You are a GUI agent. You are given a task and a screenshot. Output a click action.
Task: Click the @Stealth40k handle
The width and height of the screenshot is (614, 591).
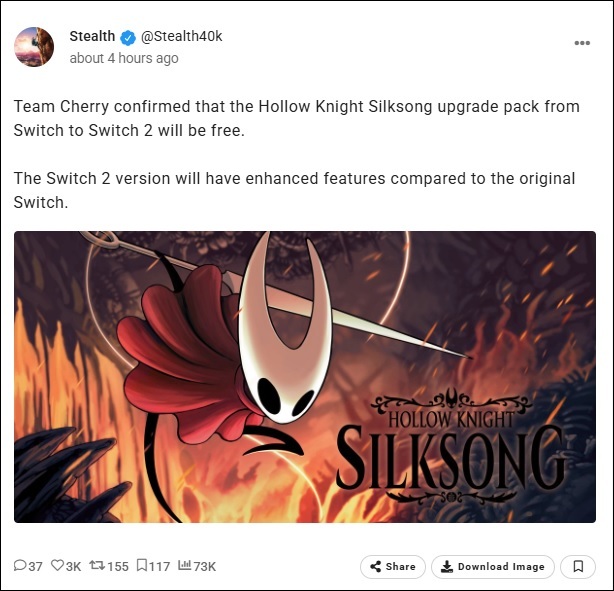tap(181, 36)
